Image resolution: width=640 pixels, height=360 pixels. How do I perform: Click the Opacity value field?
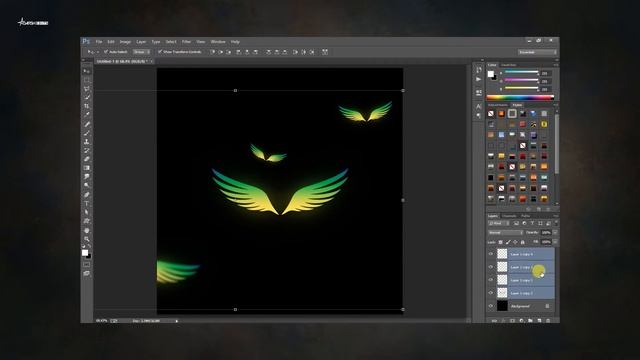point(546,233)
